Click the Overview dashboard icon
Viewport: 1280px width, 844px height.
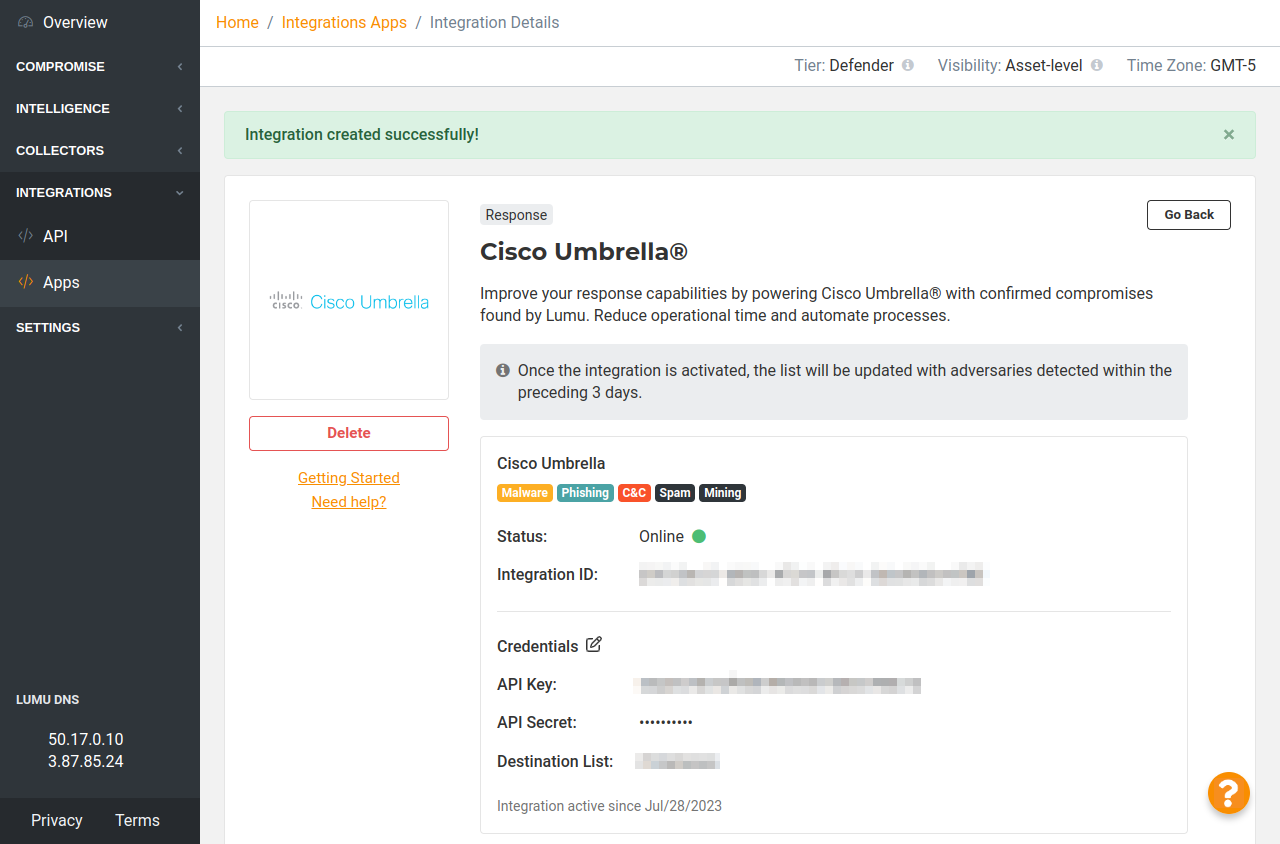click(x=26, y=22)
